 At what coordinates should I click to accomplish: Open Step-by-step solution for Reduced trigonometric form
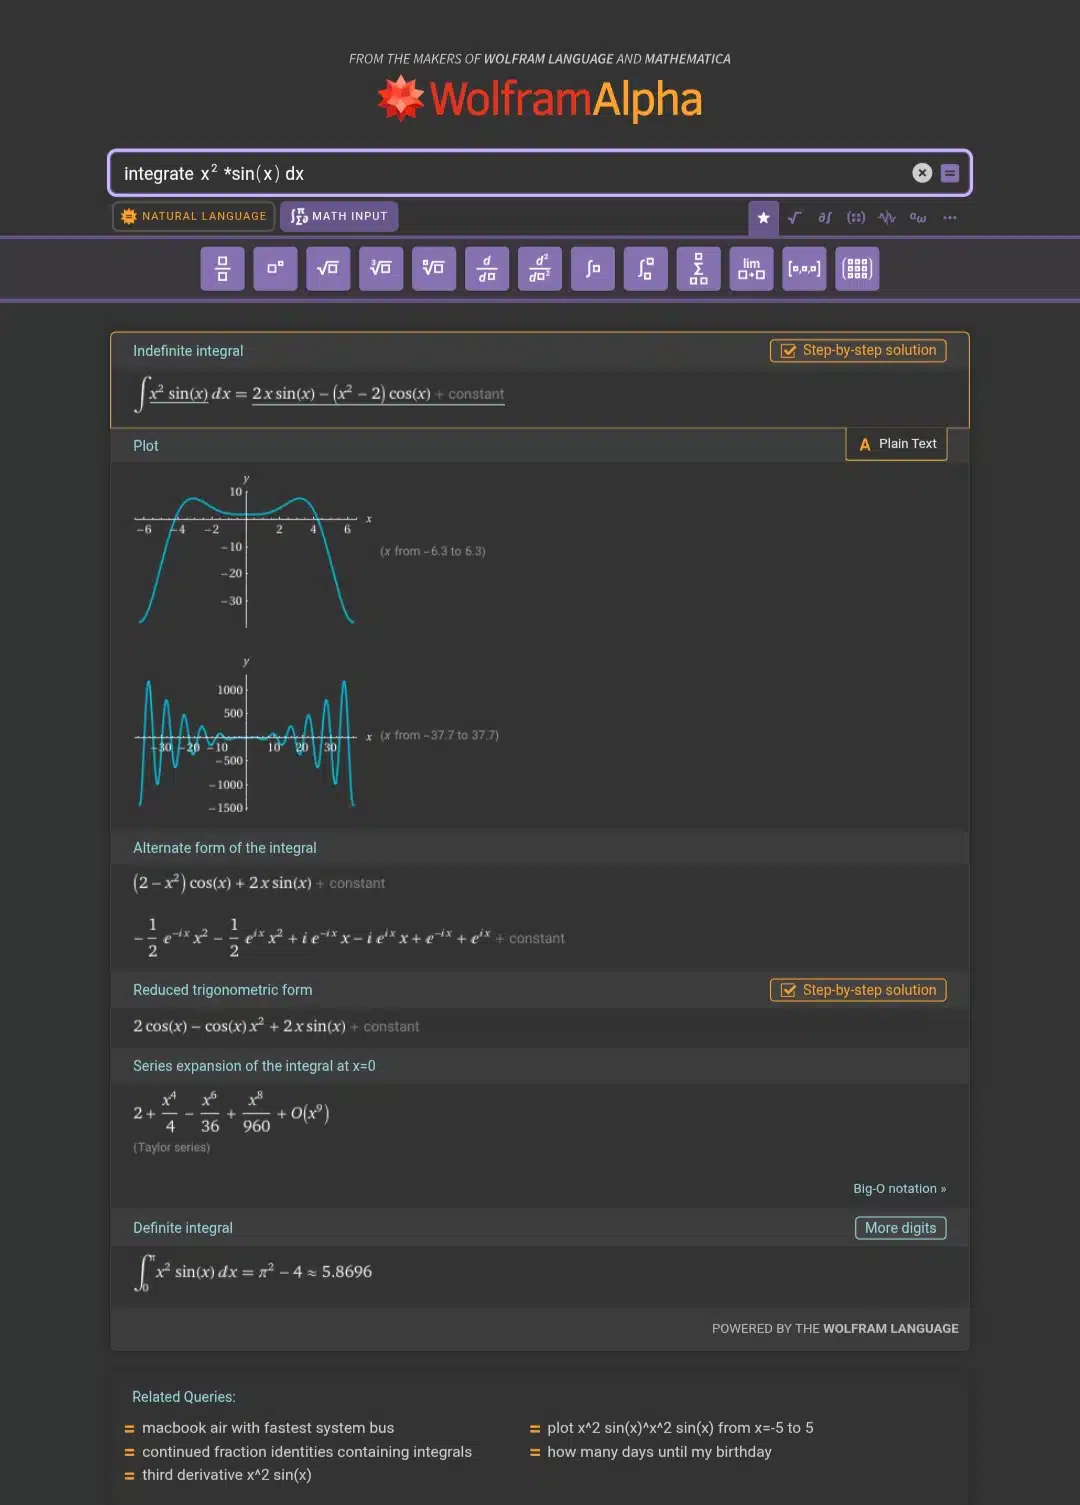coord(858,990)
